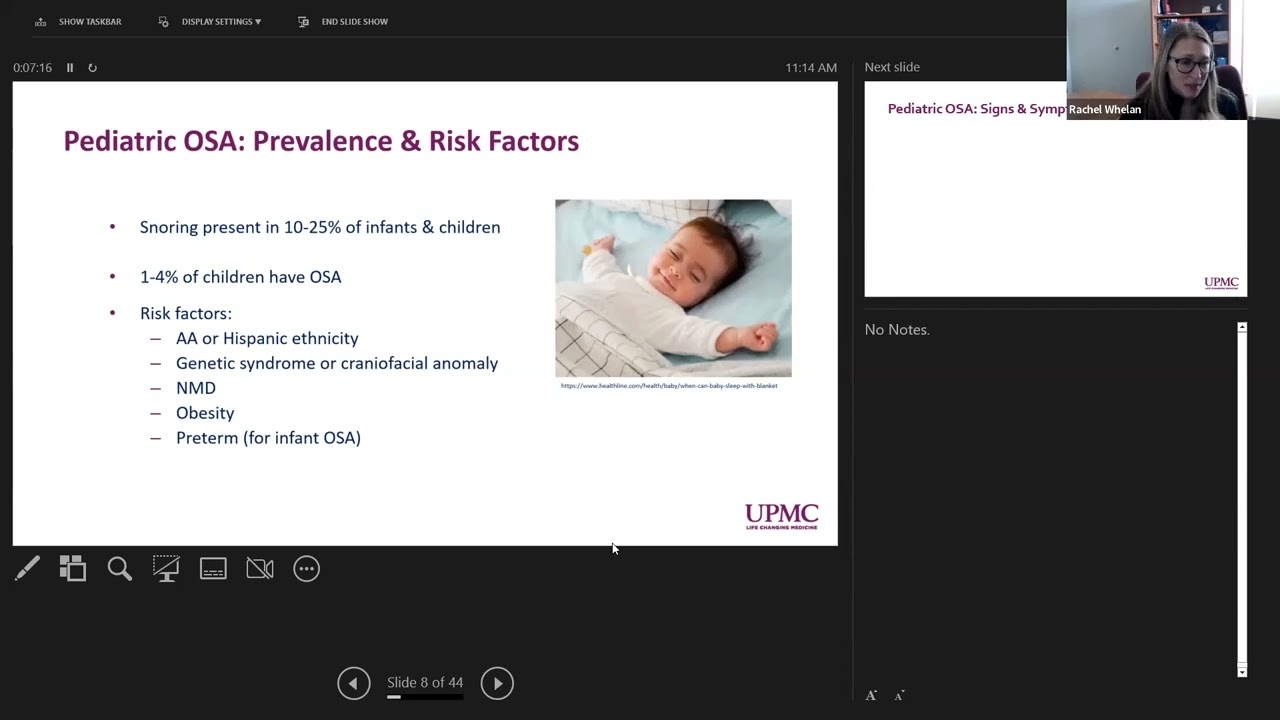This screenshot has width=1280, height=720.
Task: Click the elapsed timer 0:07:16
Action: 33,68
